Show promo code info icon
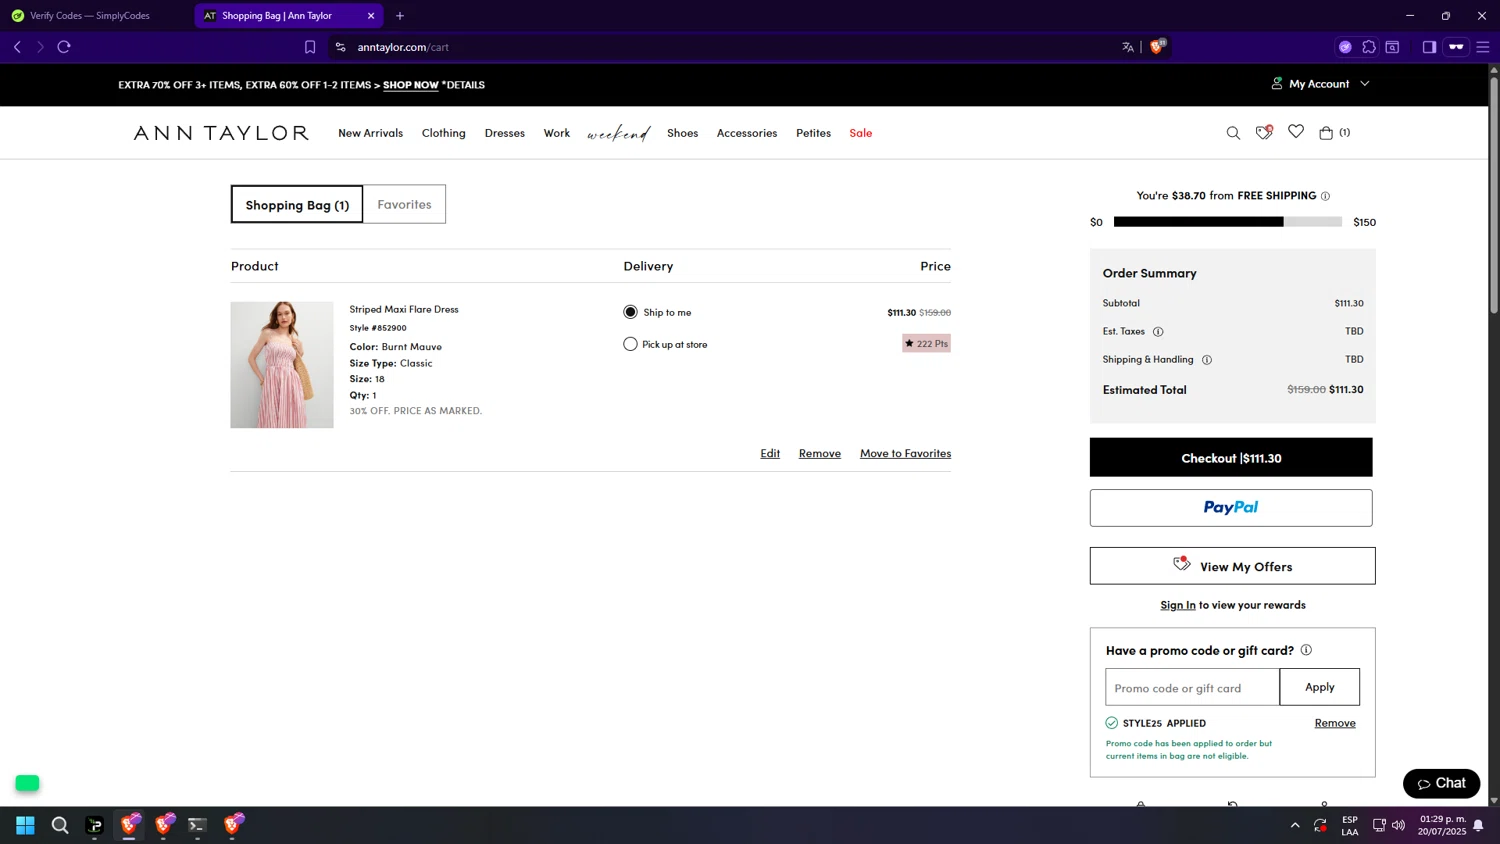 coord(1306,650)
